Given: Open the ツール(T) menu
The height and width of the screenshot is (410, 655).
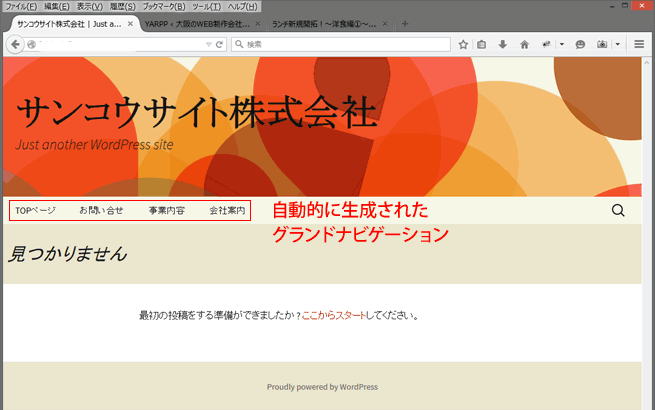Looking at the screenshot, I should 206,7.
